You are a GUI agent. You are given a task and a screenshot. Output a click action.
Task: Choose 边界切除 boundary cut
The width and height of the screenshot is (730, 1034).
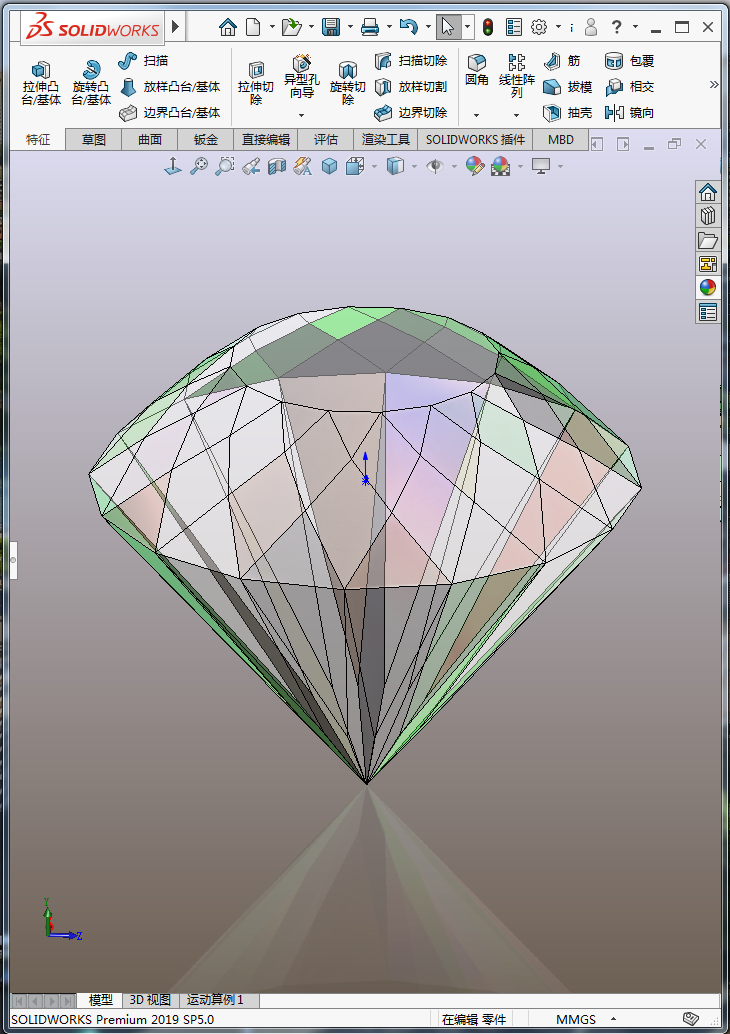click(x=411, y=113)
